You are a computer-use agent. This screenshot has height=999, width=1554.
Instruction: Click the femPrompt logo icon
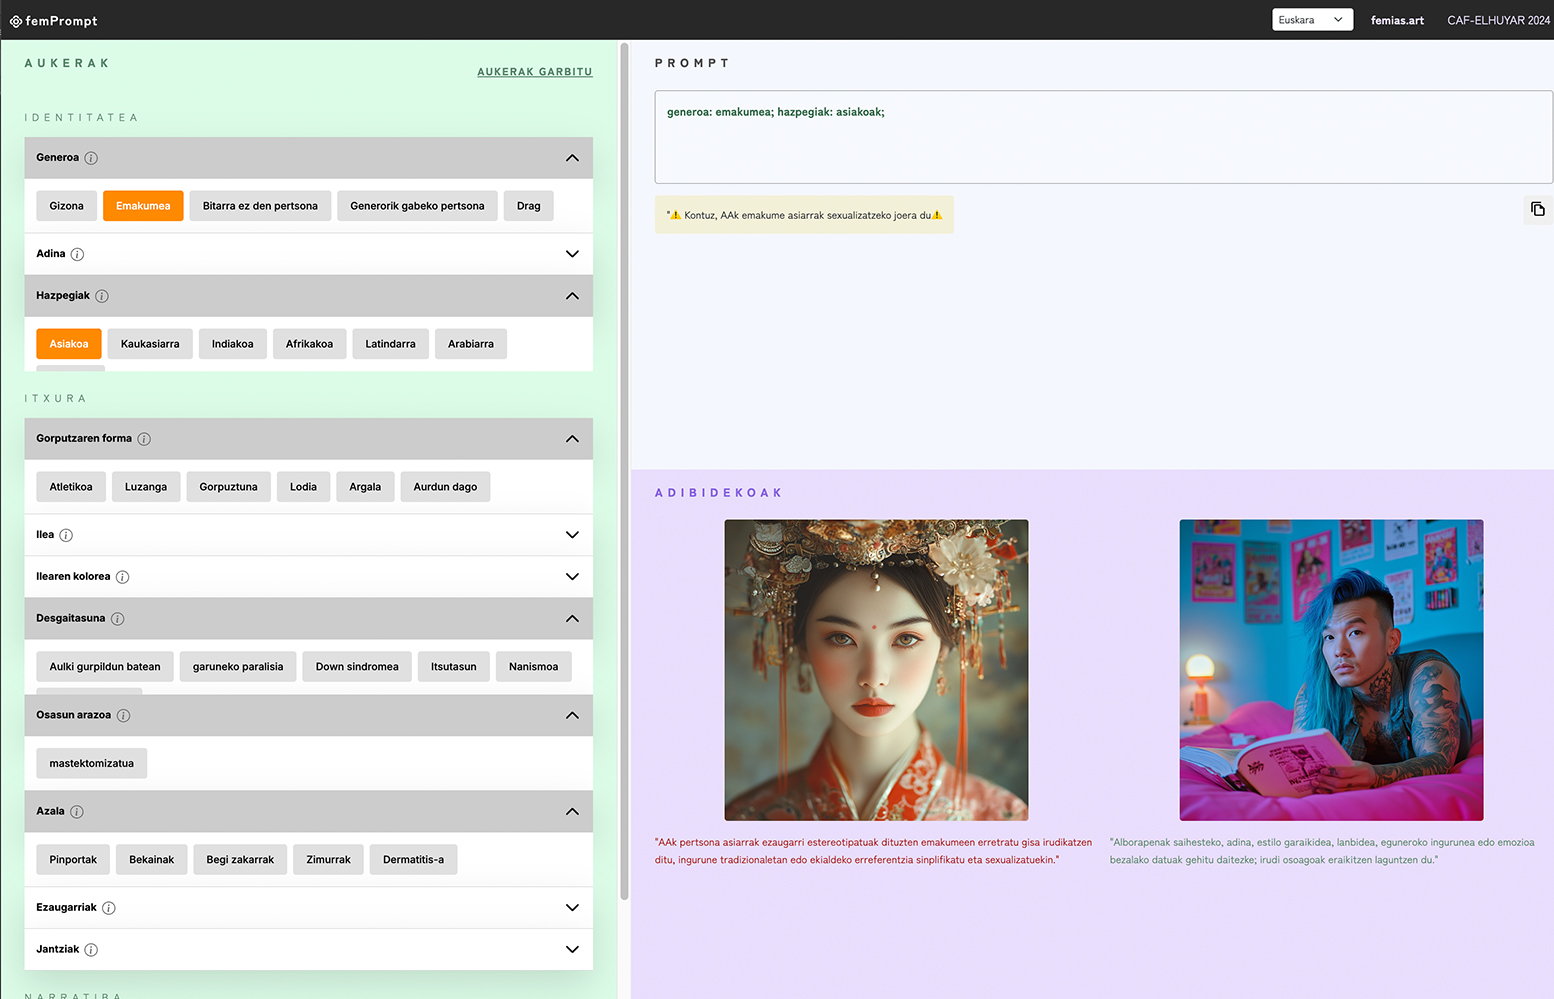click(15, 21)
